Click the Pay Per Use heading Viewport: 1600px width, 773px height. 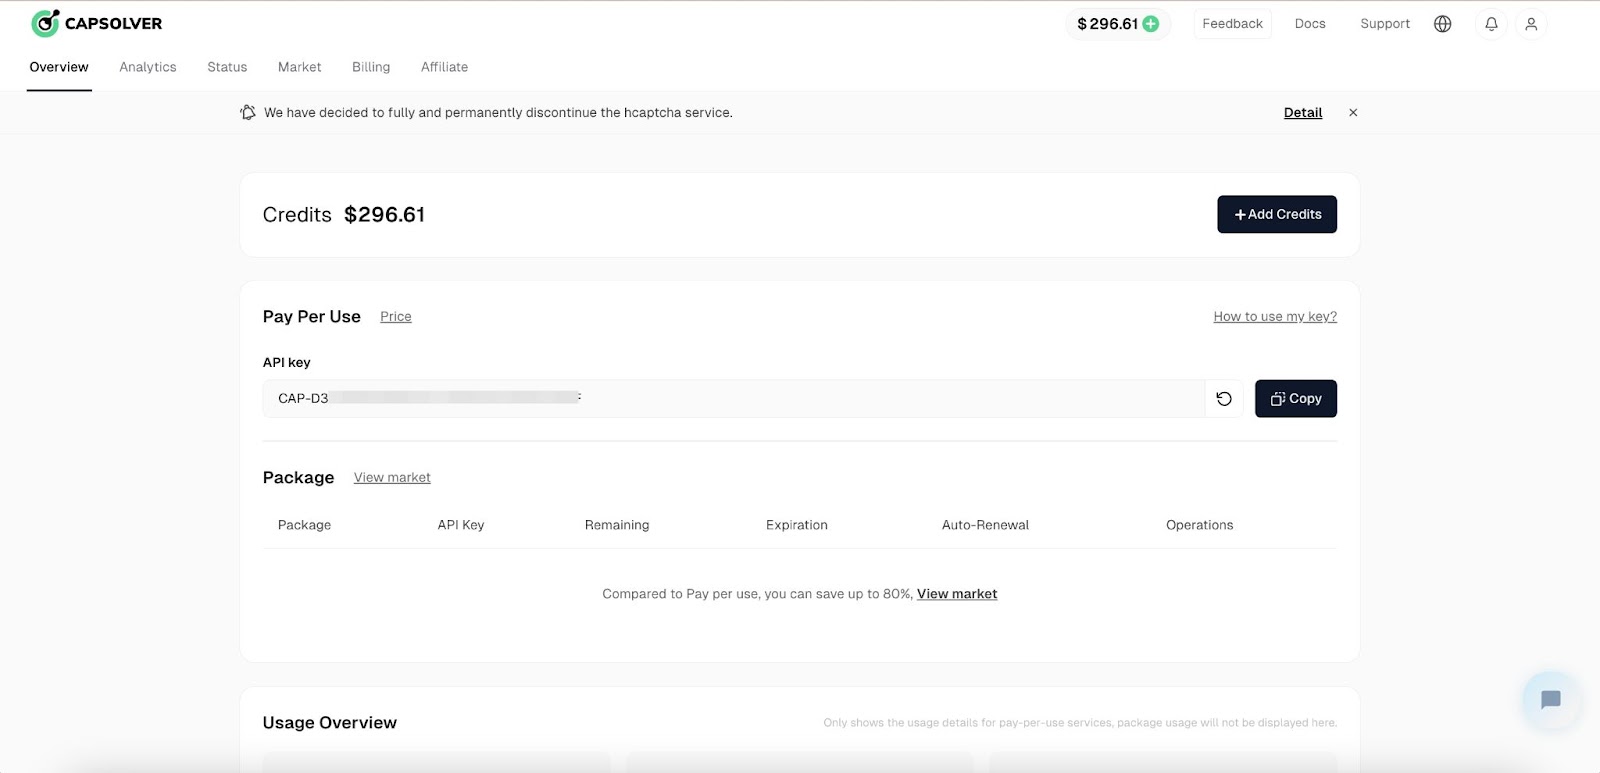click(312, 317)
